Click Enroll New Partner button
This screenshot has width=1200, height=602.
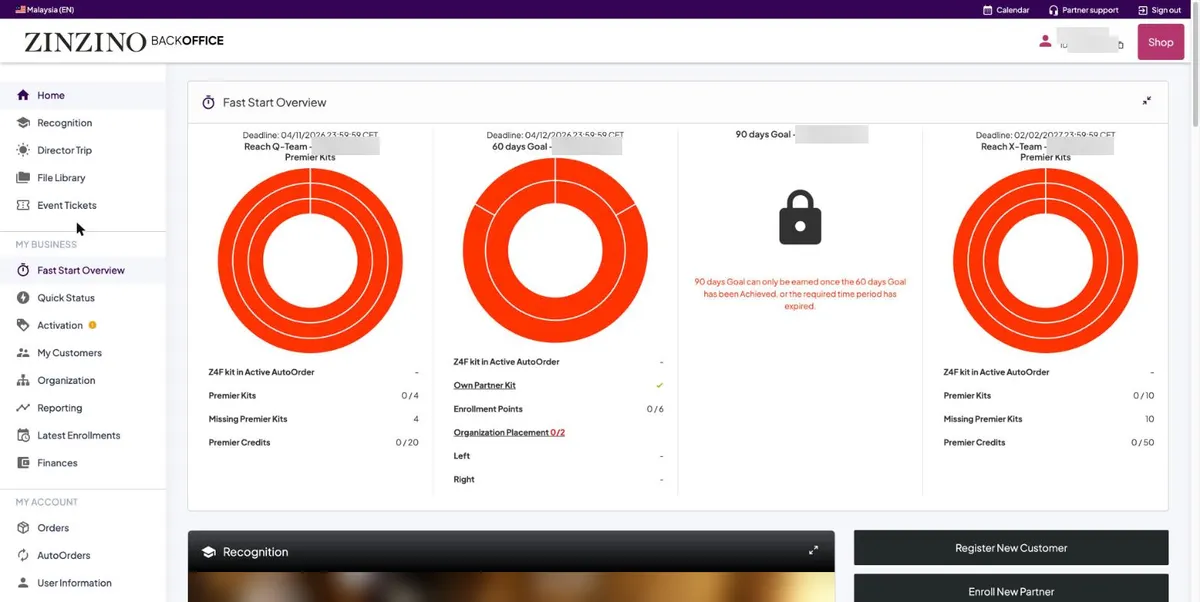pos(1011,590)
